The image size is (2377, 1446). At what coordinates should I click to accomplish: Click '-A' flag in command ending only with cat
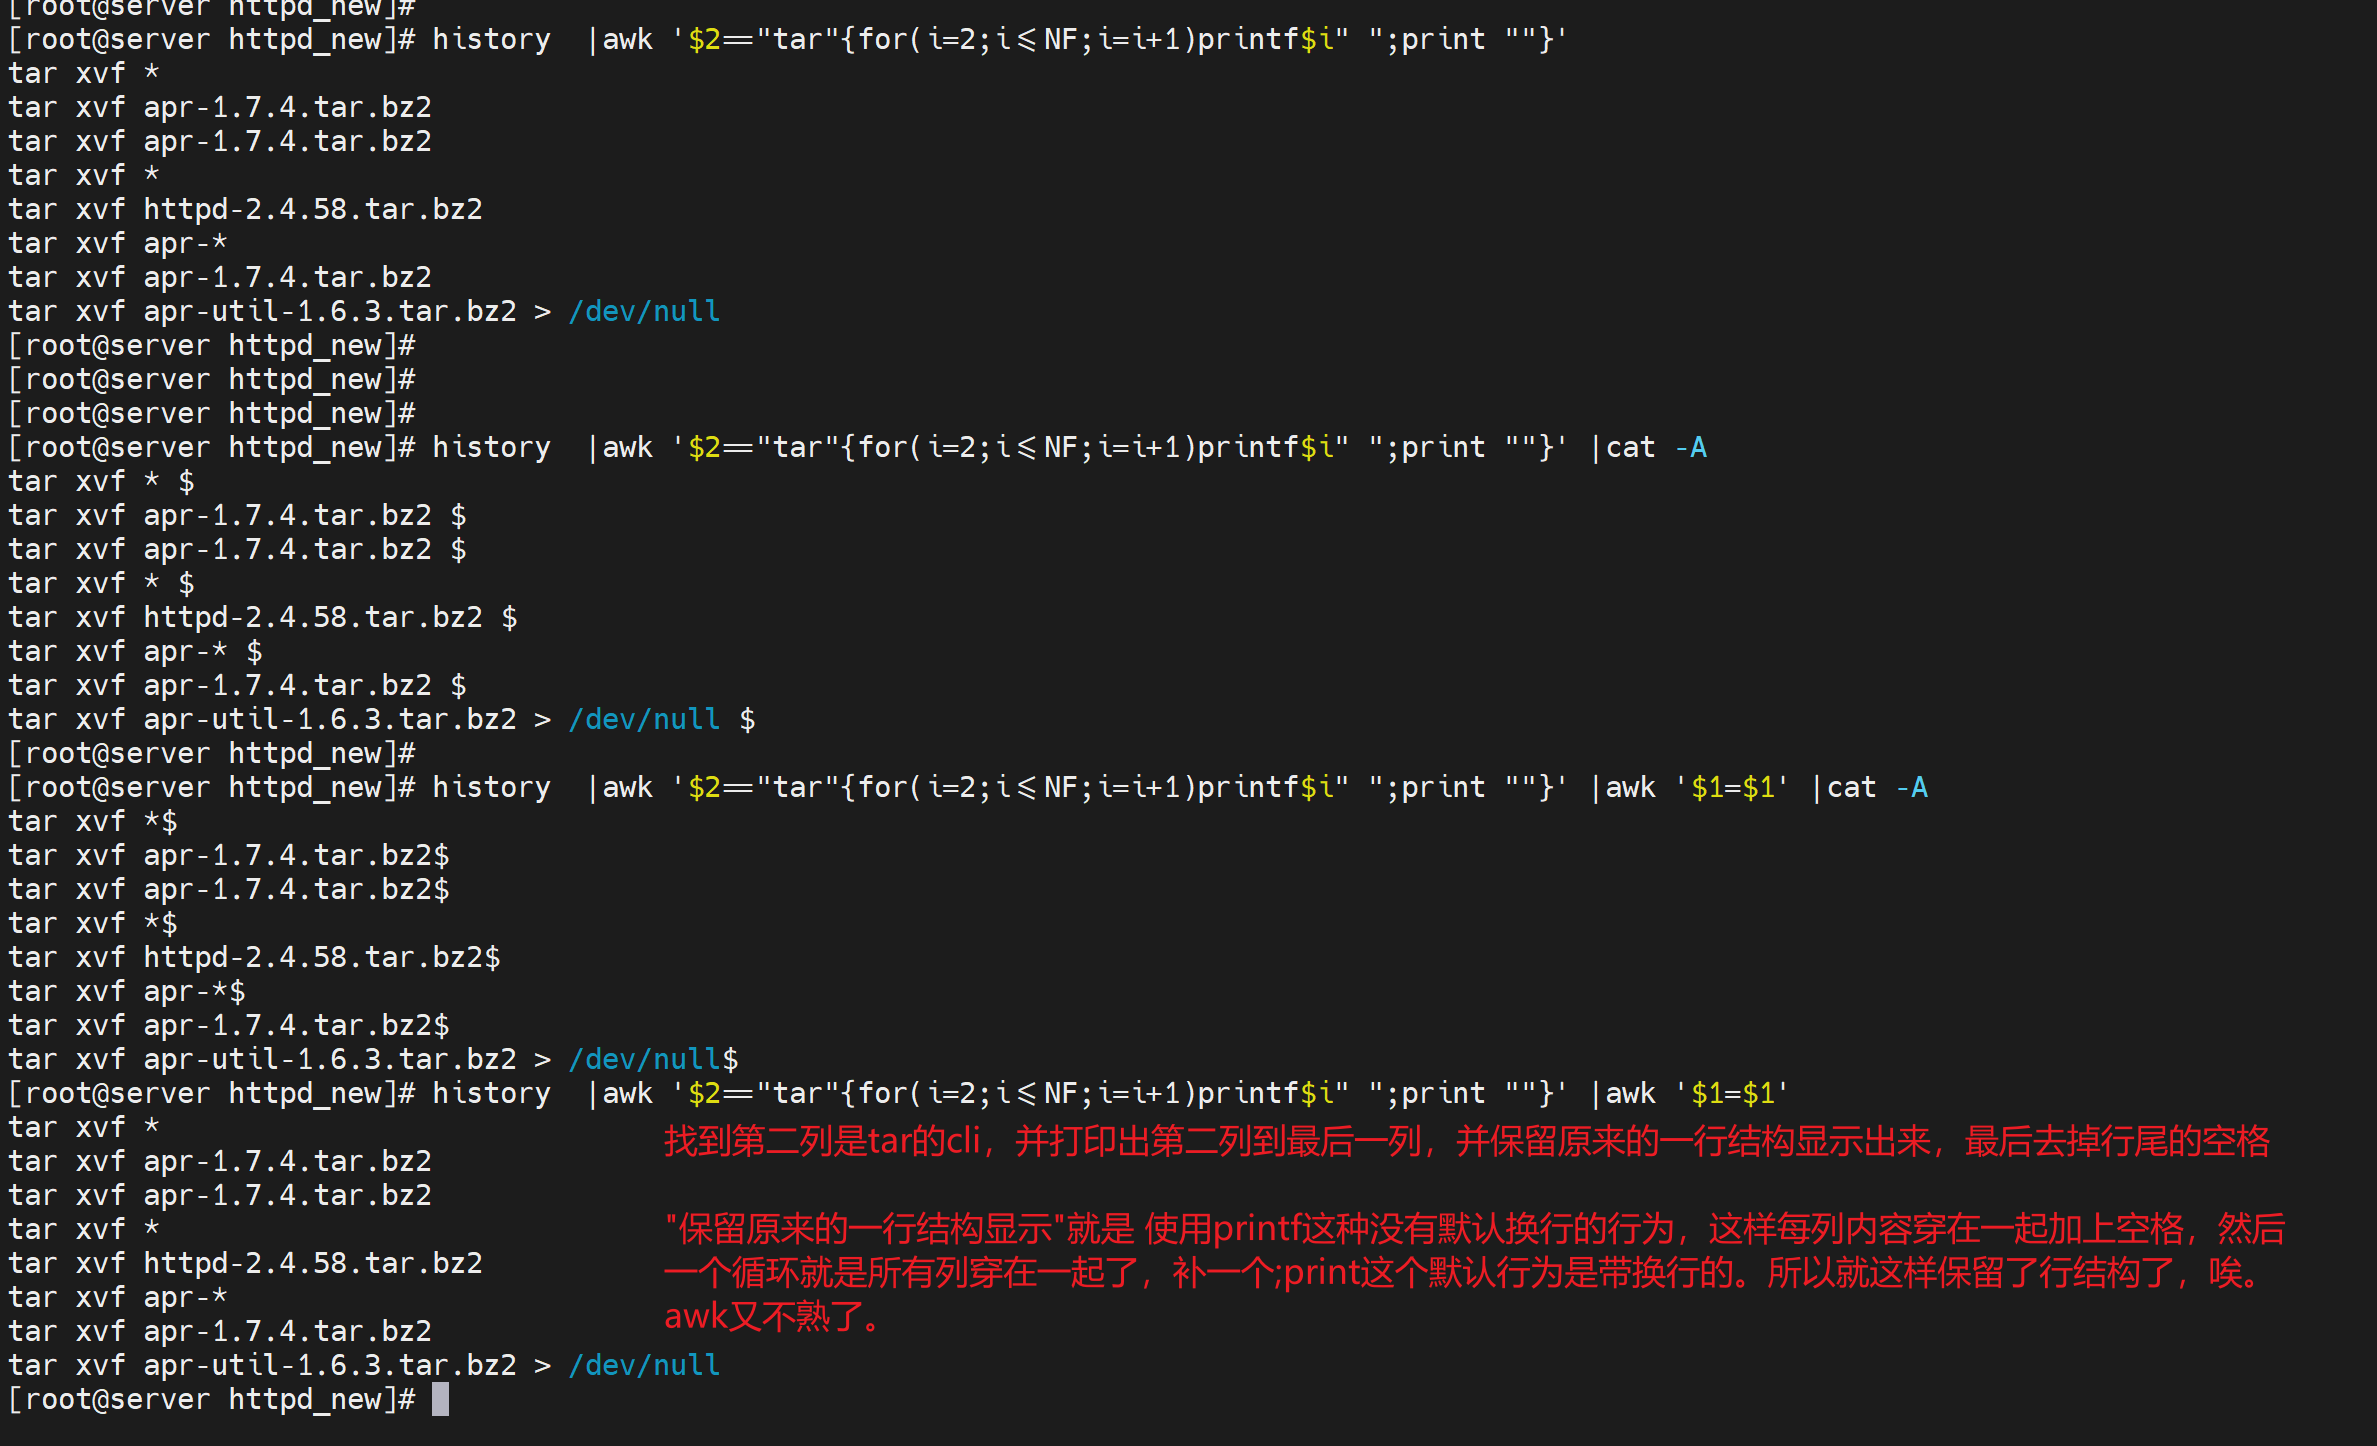click(x=1691, y=447)
